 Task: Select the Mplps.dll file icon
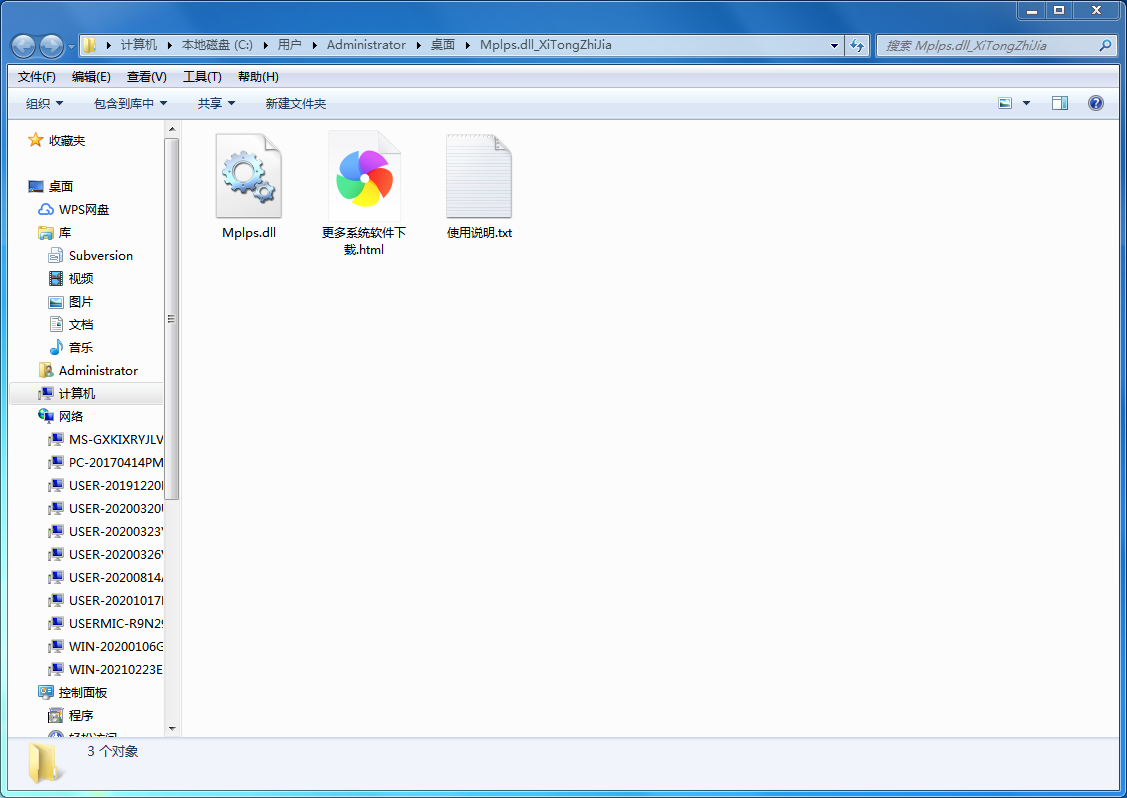[249, 175]
